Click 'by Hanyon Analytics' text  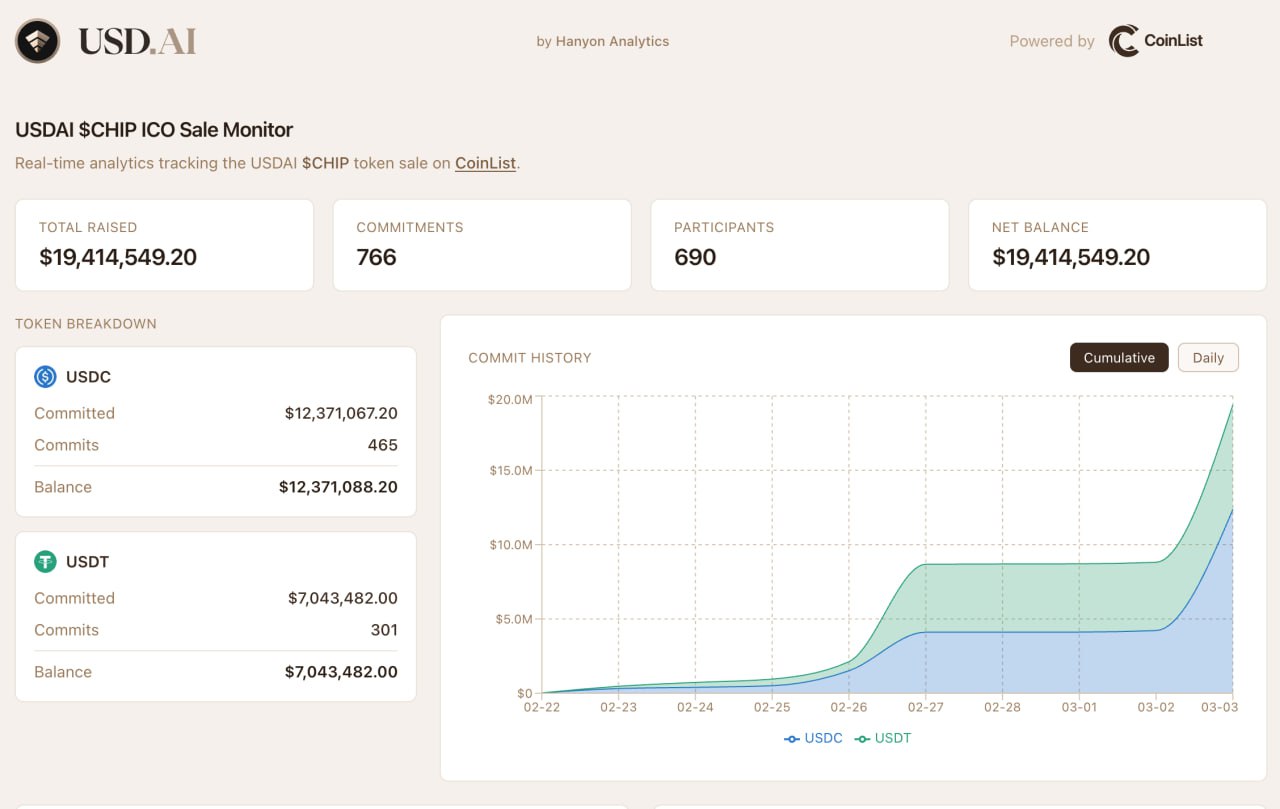603,42
